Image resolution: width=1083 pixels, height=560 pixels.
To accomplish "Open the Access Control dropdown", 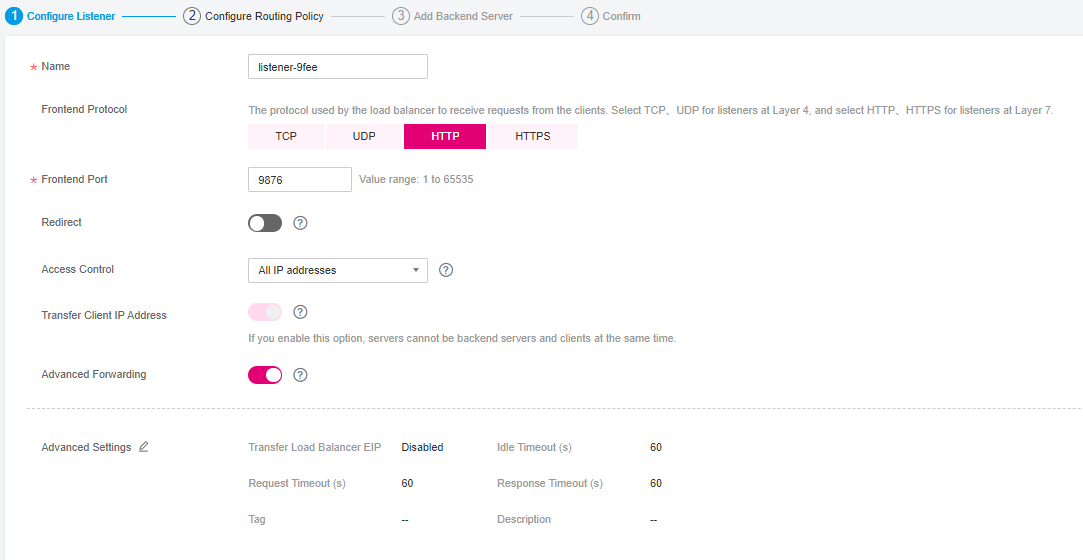I will click(x=337, y=270).
